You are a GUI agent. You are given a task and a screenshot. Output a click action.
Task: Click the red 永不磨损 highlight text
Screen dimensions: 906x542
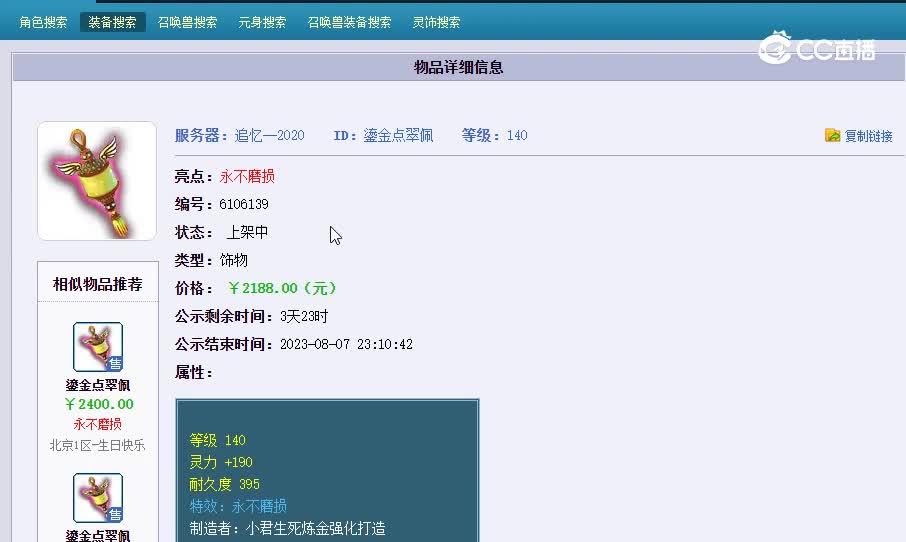(x=247, y=176)
